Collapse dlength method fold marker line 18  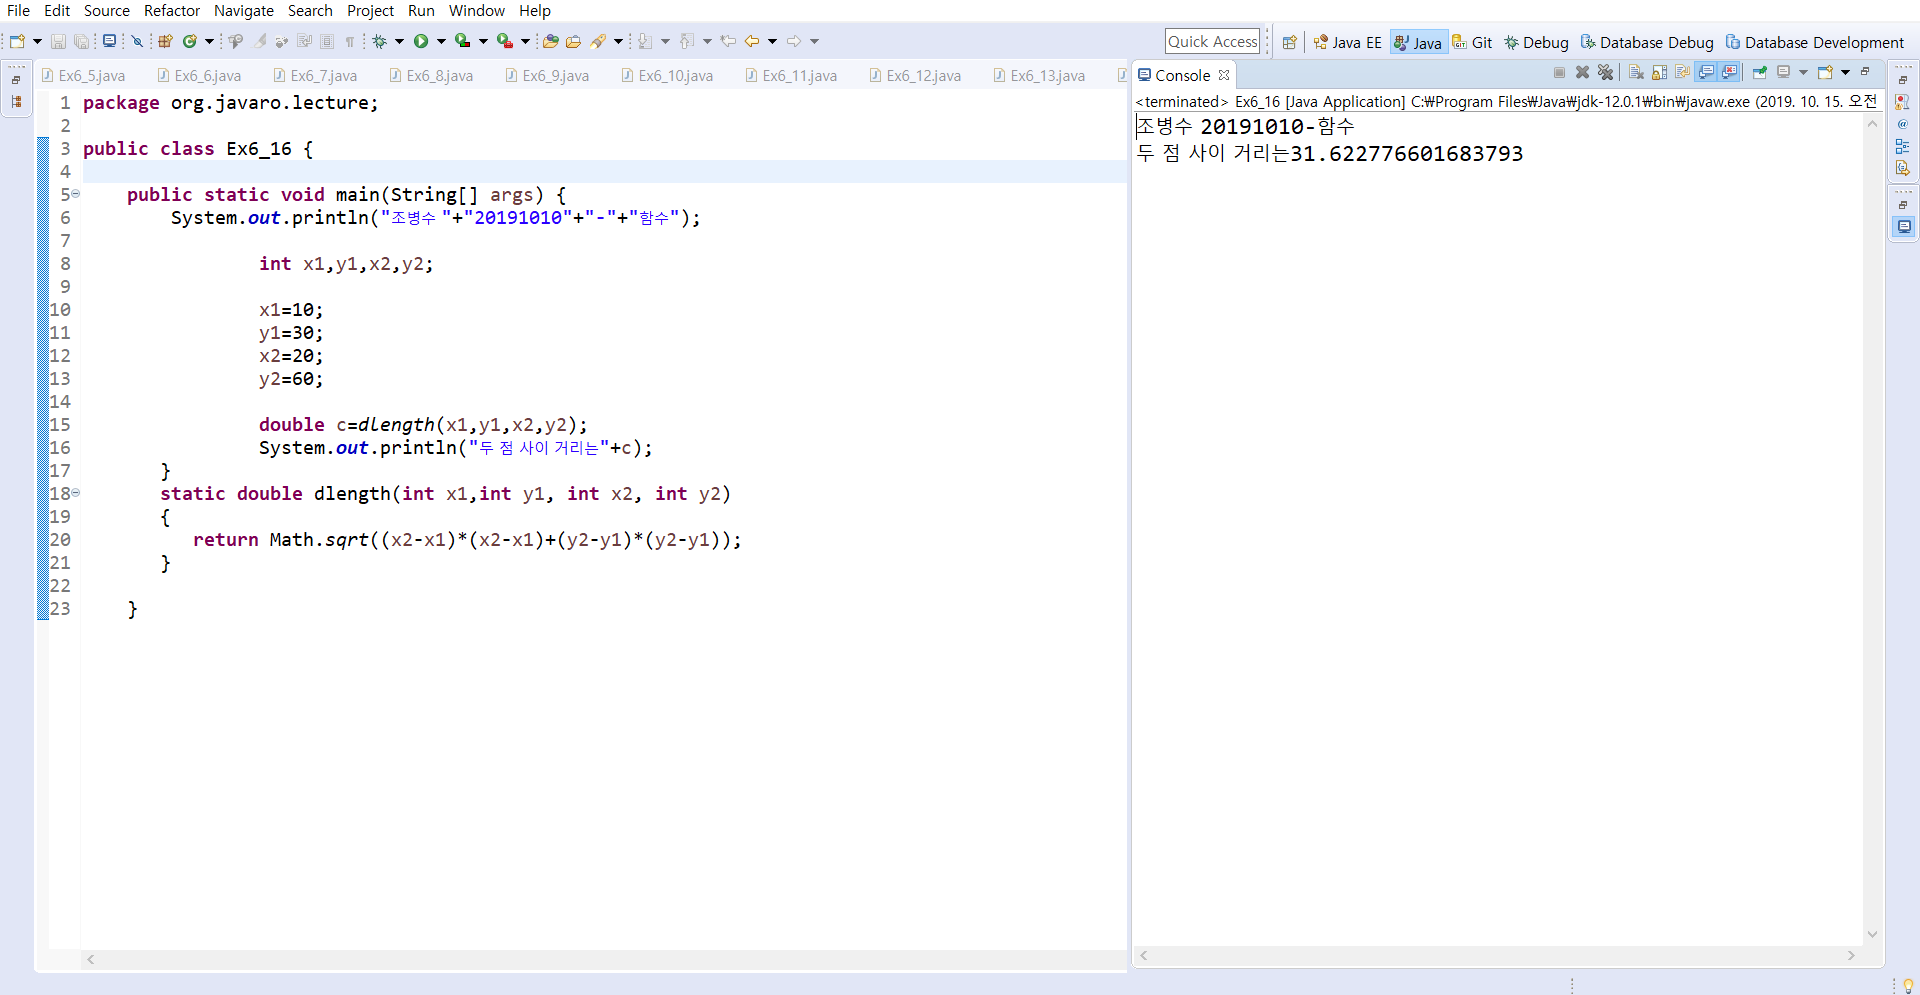pos(75,493)
